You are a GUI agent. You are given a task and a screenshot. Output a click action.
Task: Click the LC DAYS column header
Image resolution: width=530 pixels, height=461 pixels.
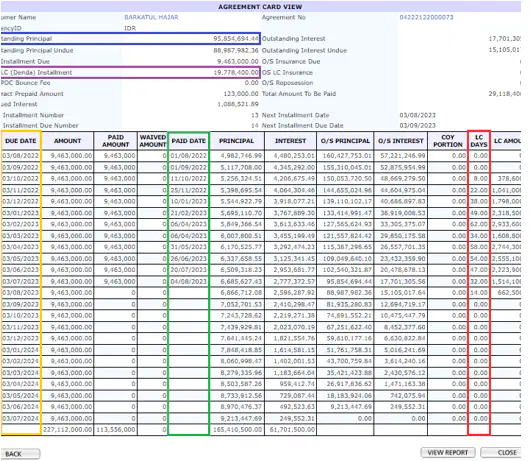479,141
